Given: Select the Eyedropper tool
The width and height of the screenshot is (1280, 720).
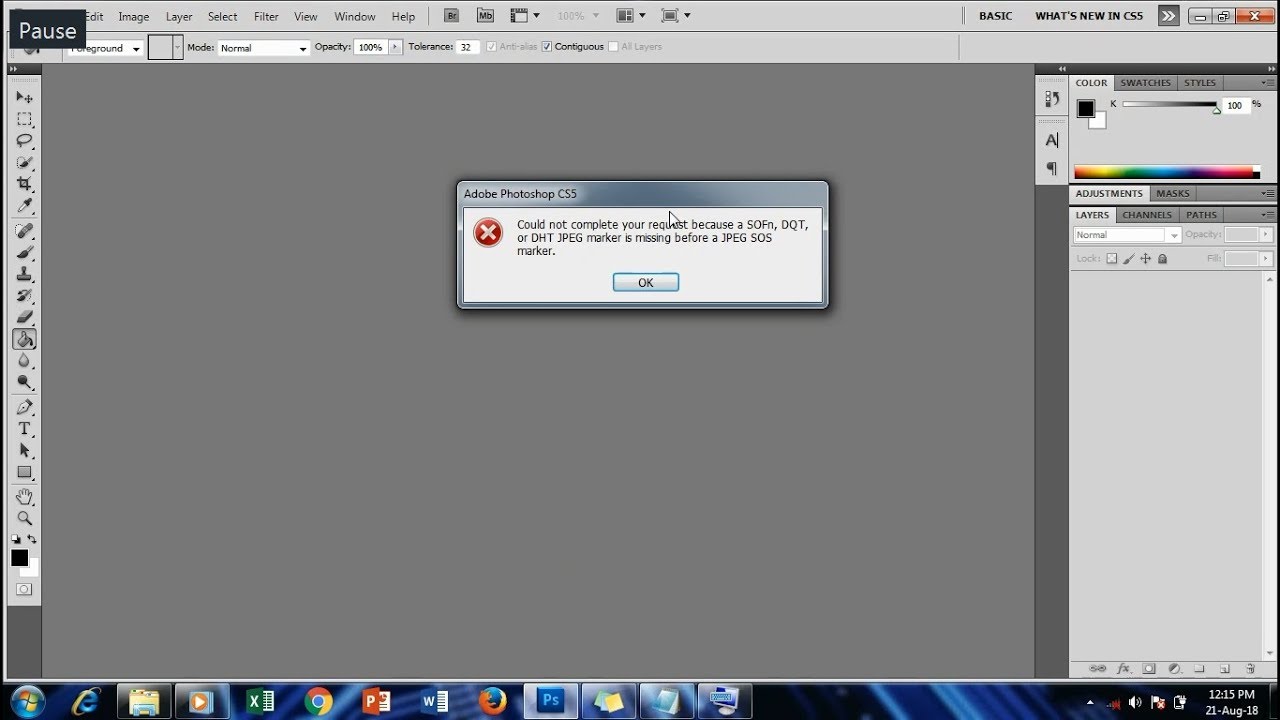Looking at the screenshot, I should pos(25,206).
